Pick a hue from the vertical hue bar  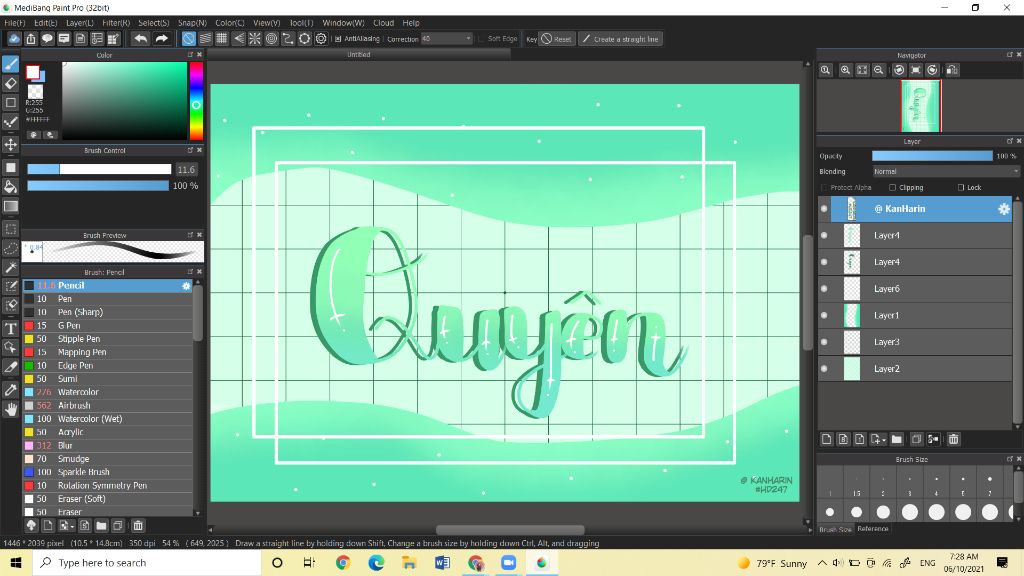196,101
